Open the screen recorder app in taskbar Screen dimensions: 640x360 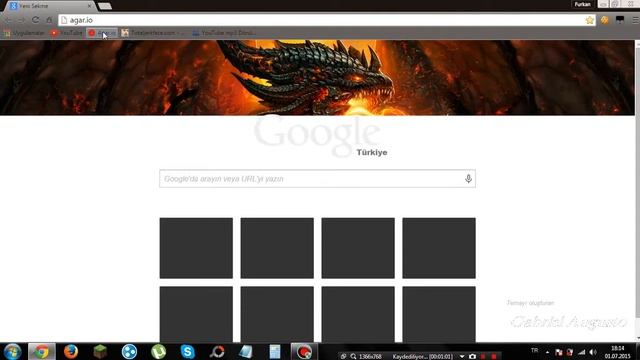point(304,351)
